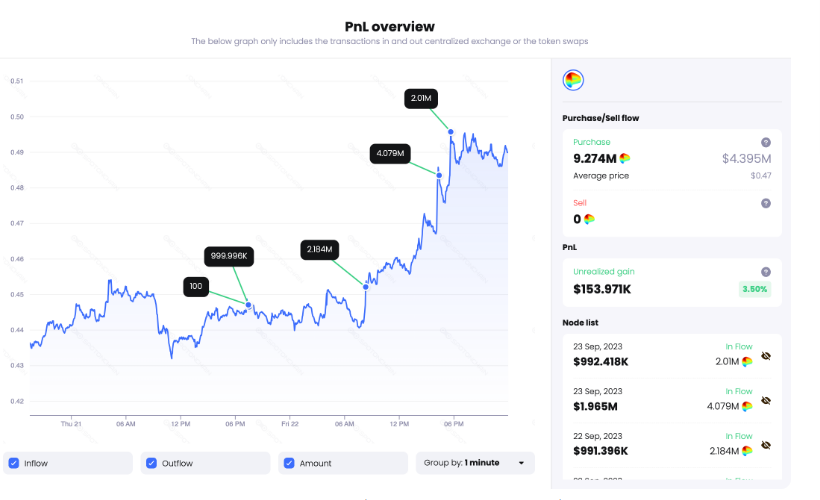Hide the $992.418K node via the eye icon

pyautogui.click(x=766, y=356)
